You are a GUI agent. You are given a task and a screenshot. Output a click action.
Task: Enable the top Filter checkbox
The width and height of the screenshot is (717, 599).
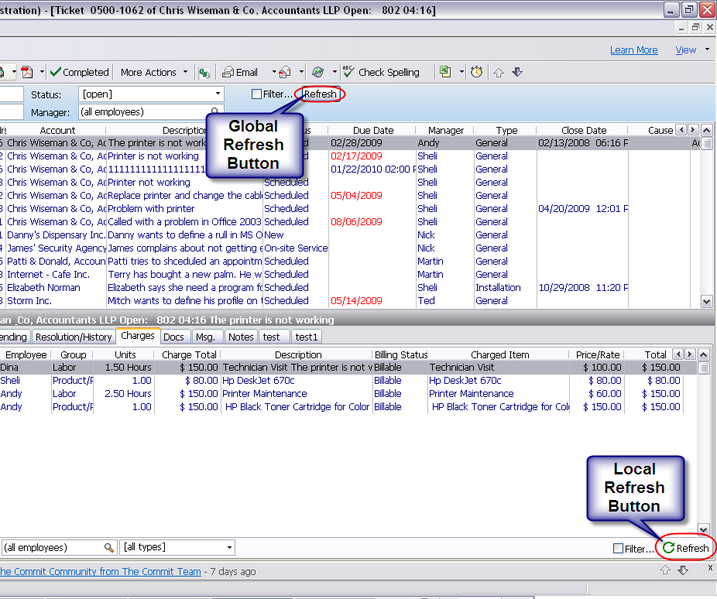pyautogui.click(x=257, y=94)
